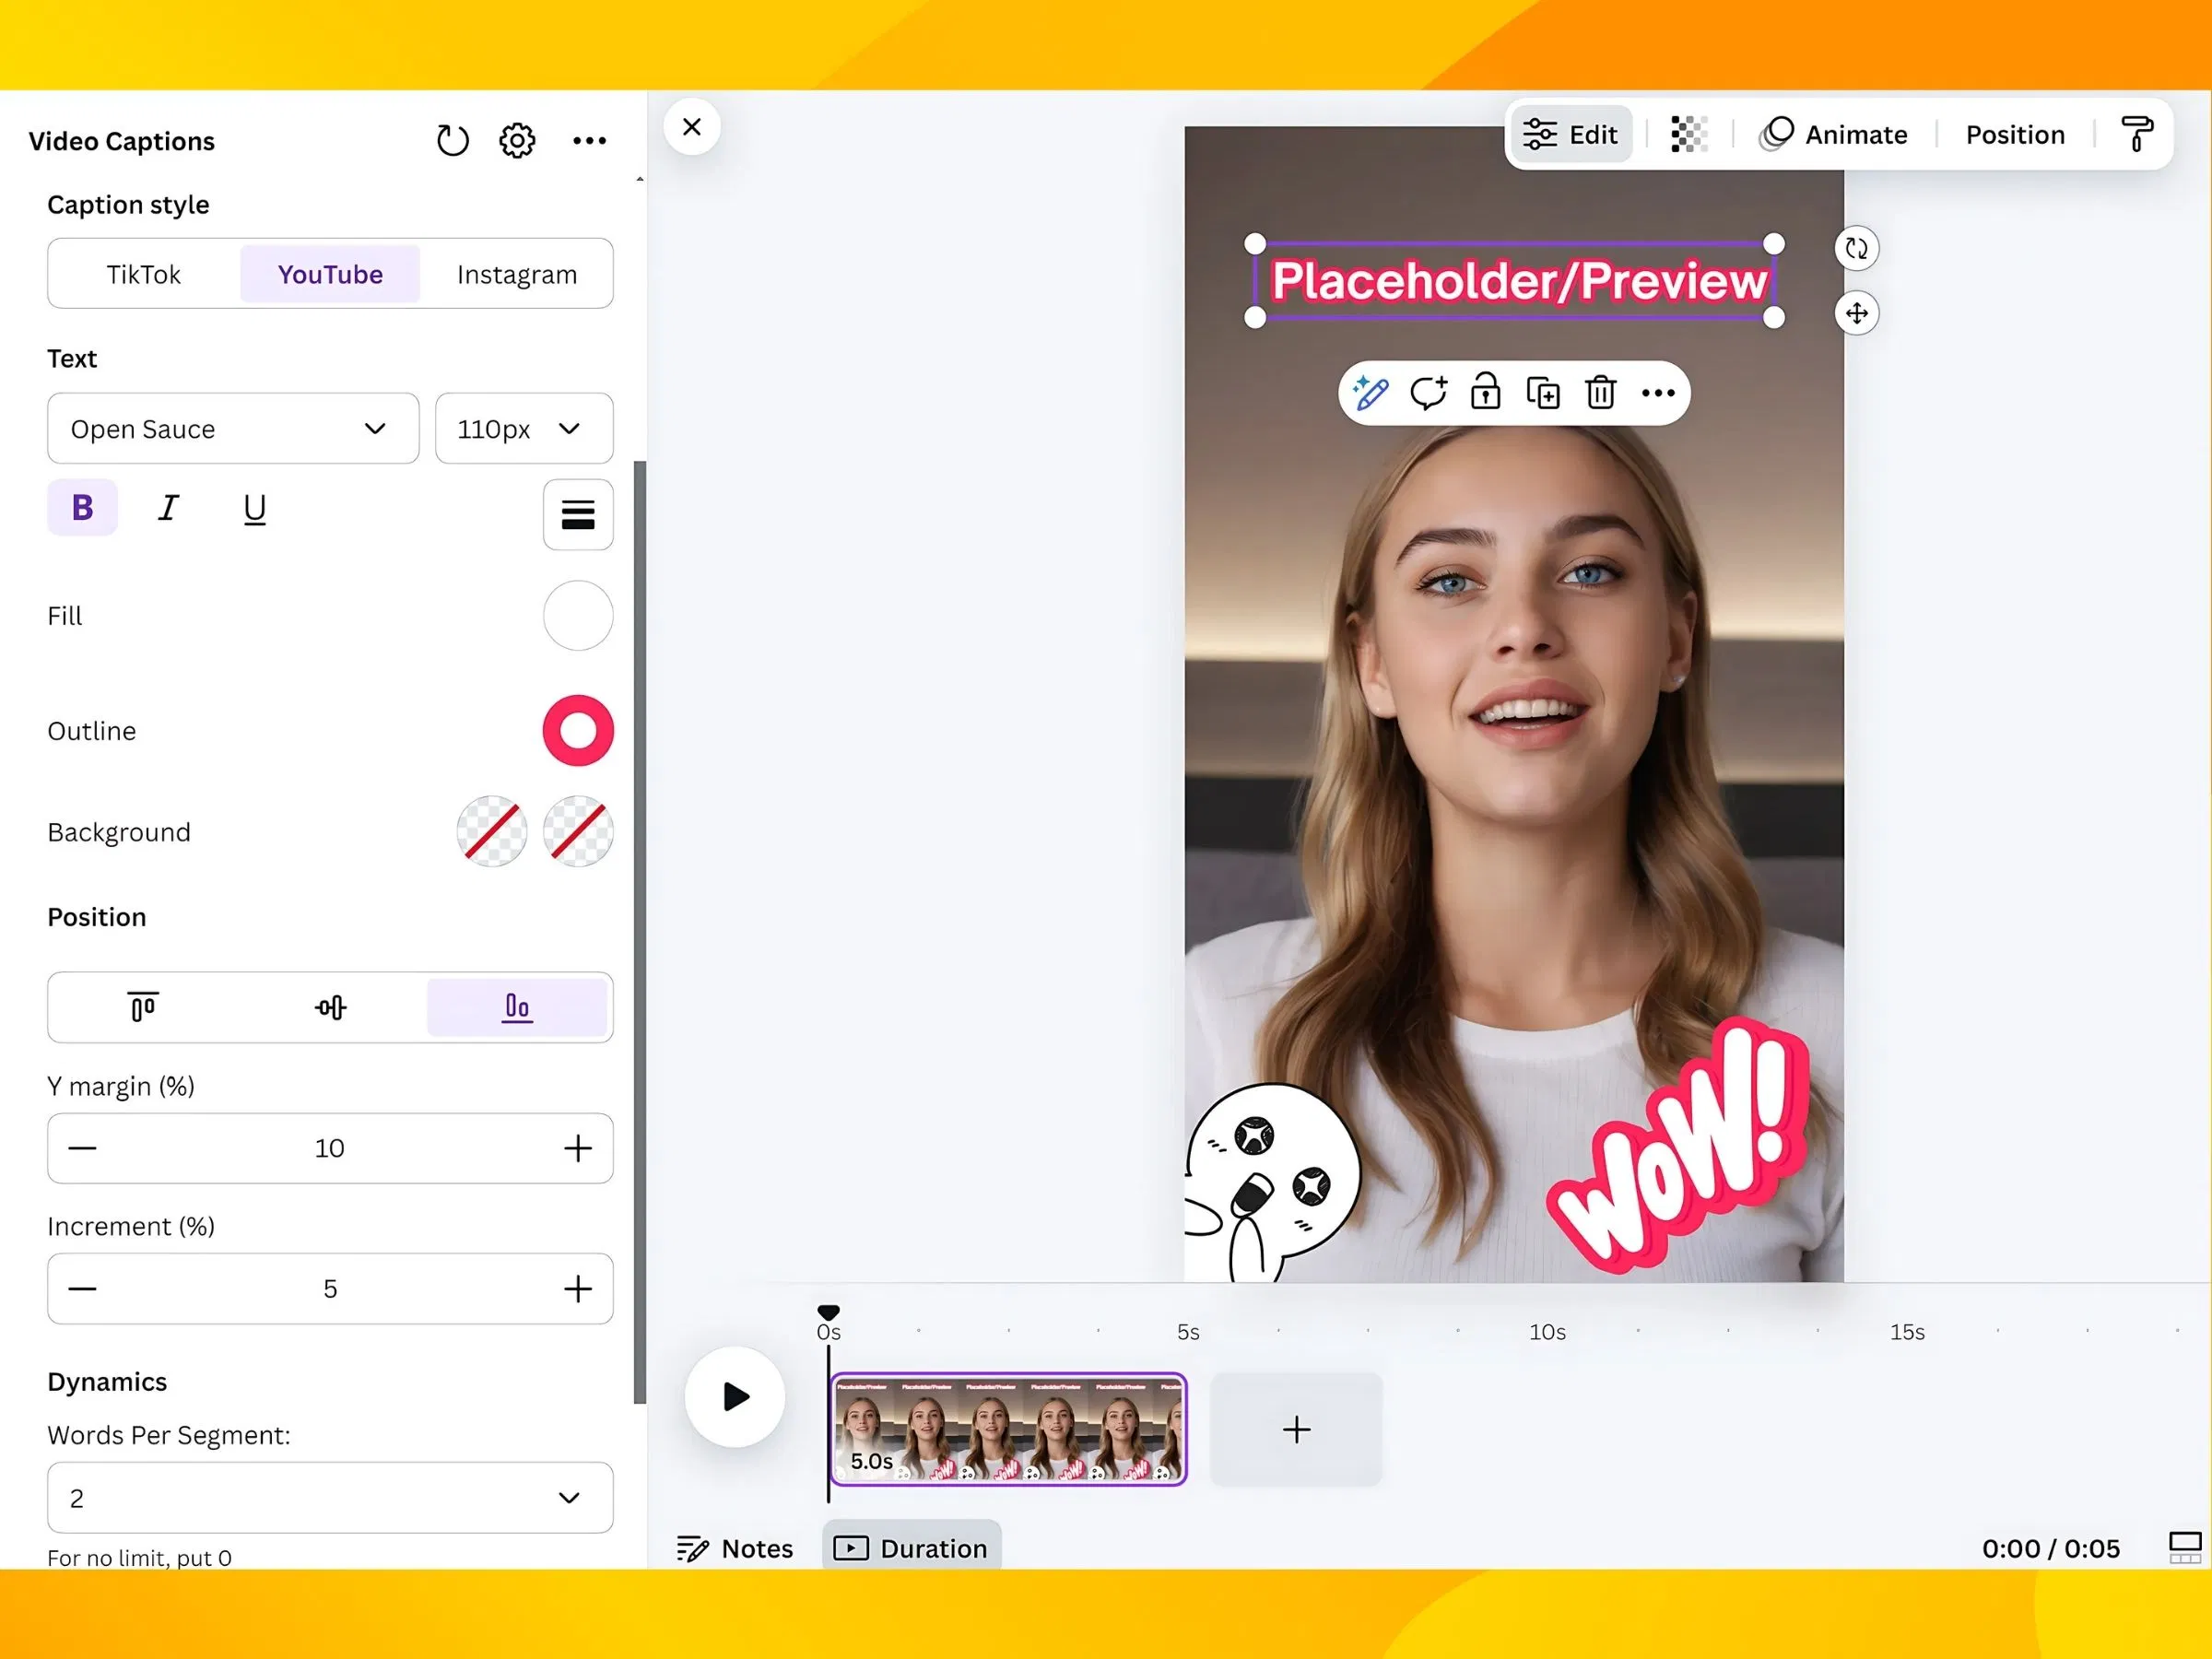Lock the selected caption element
Screen dimensions: 2212x1659
1486,392
